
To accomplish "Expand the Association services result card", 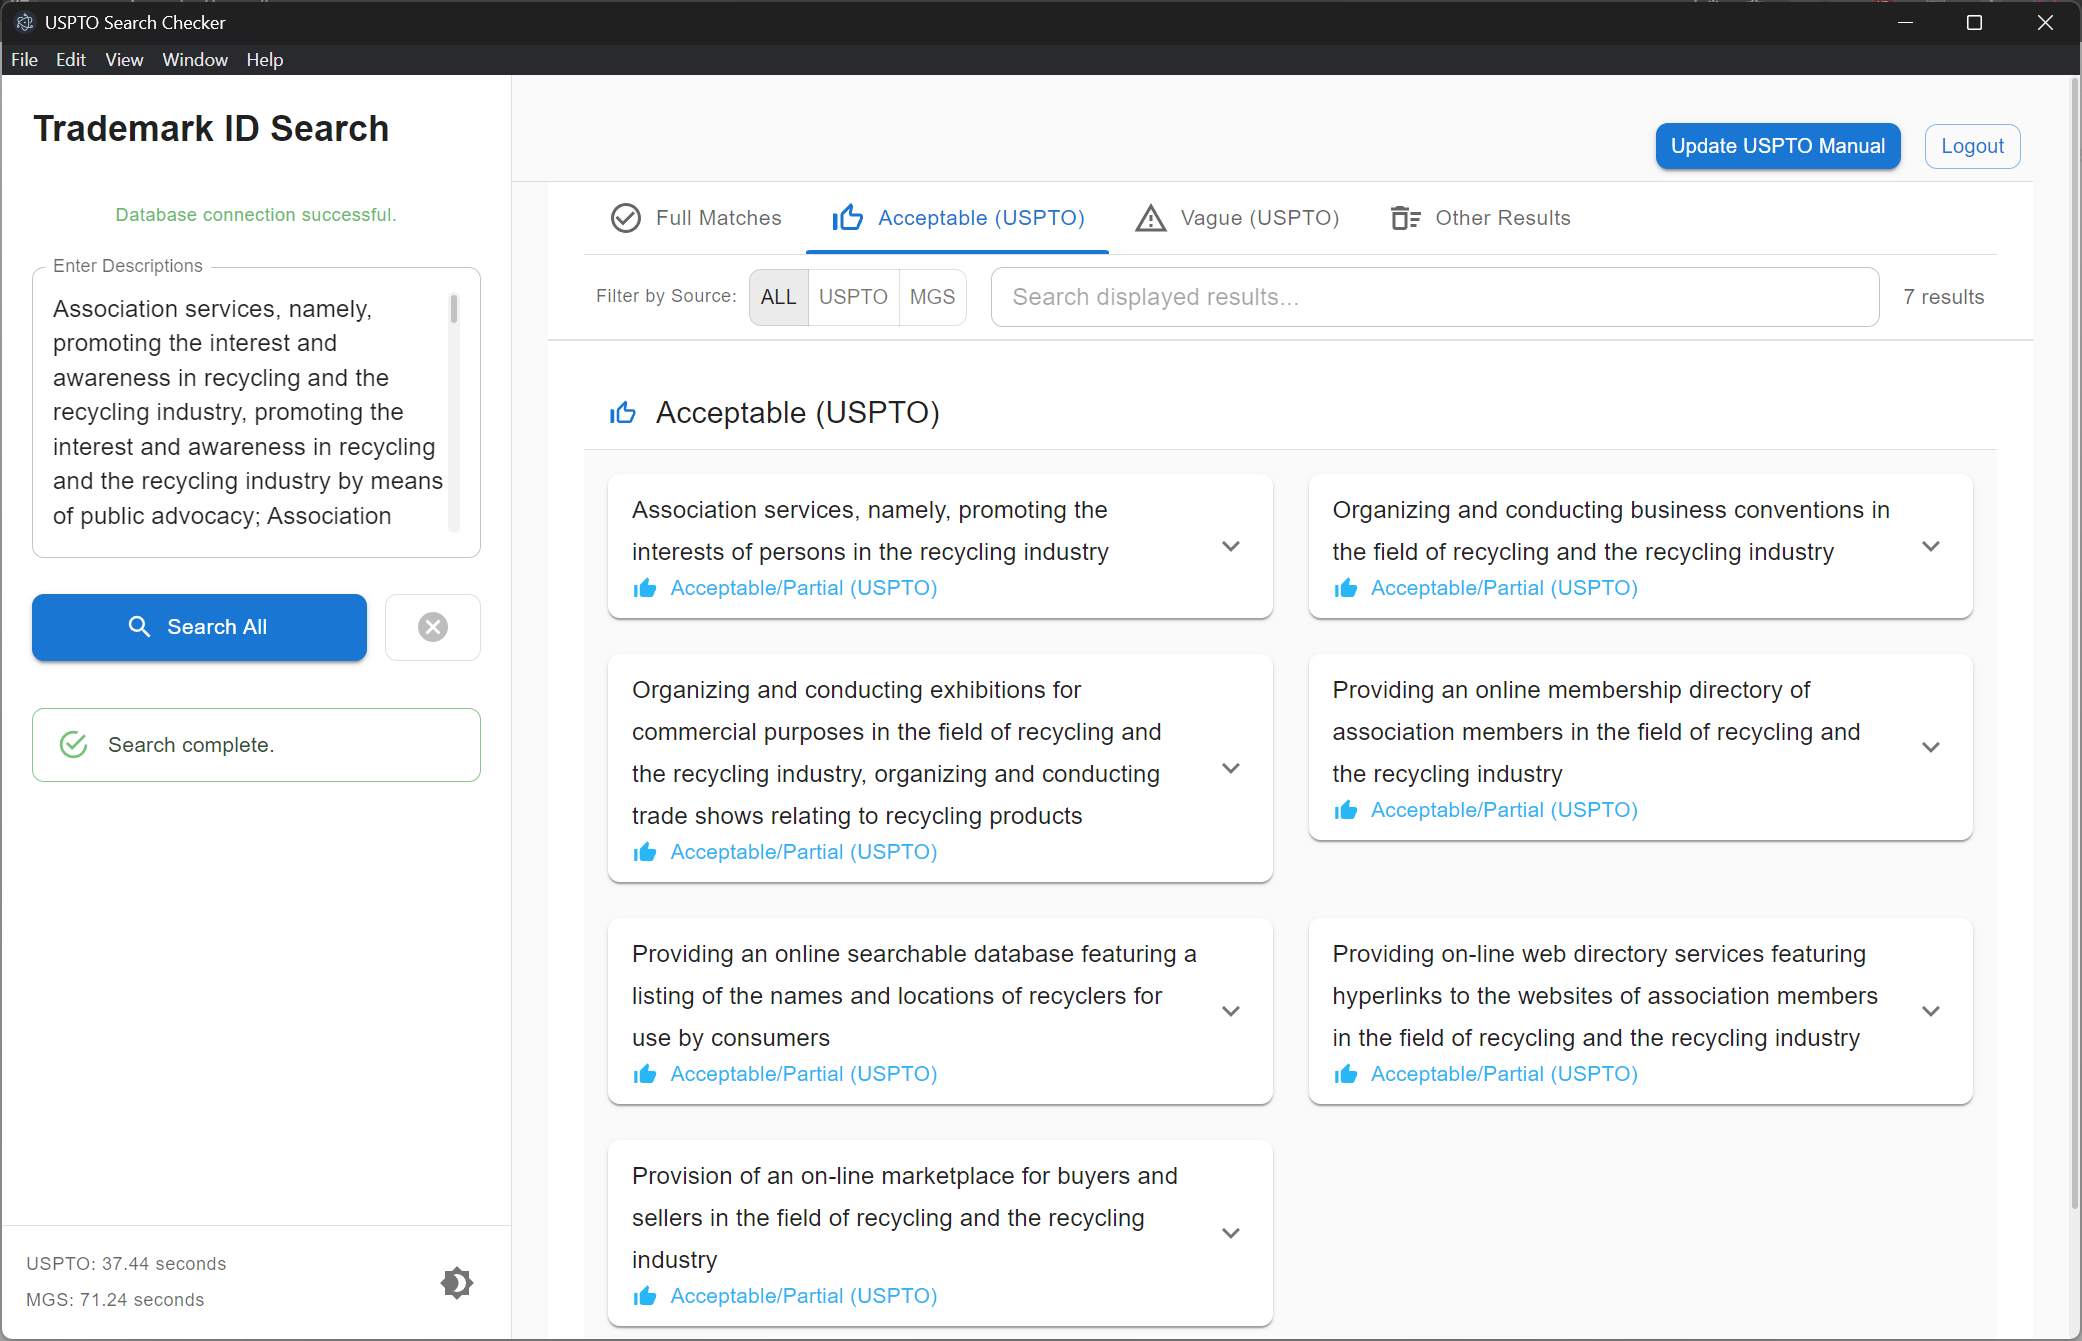I will [x=1231, y=546].
